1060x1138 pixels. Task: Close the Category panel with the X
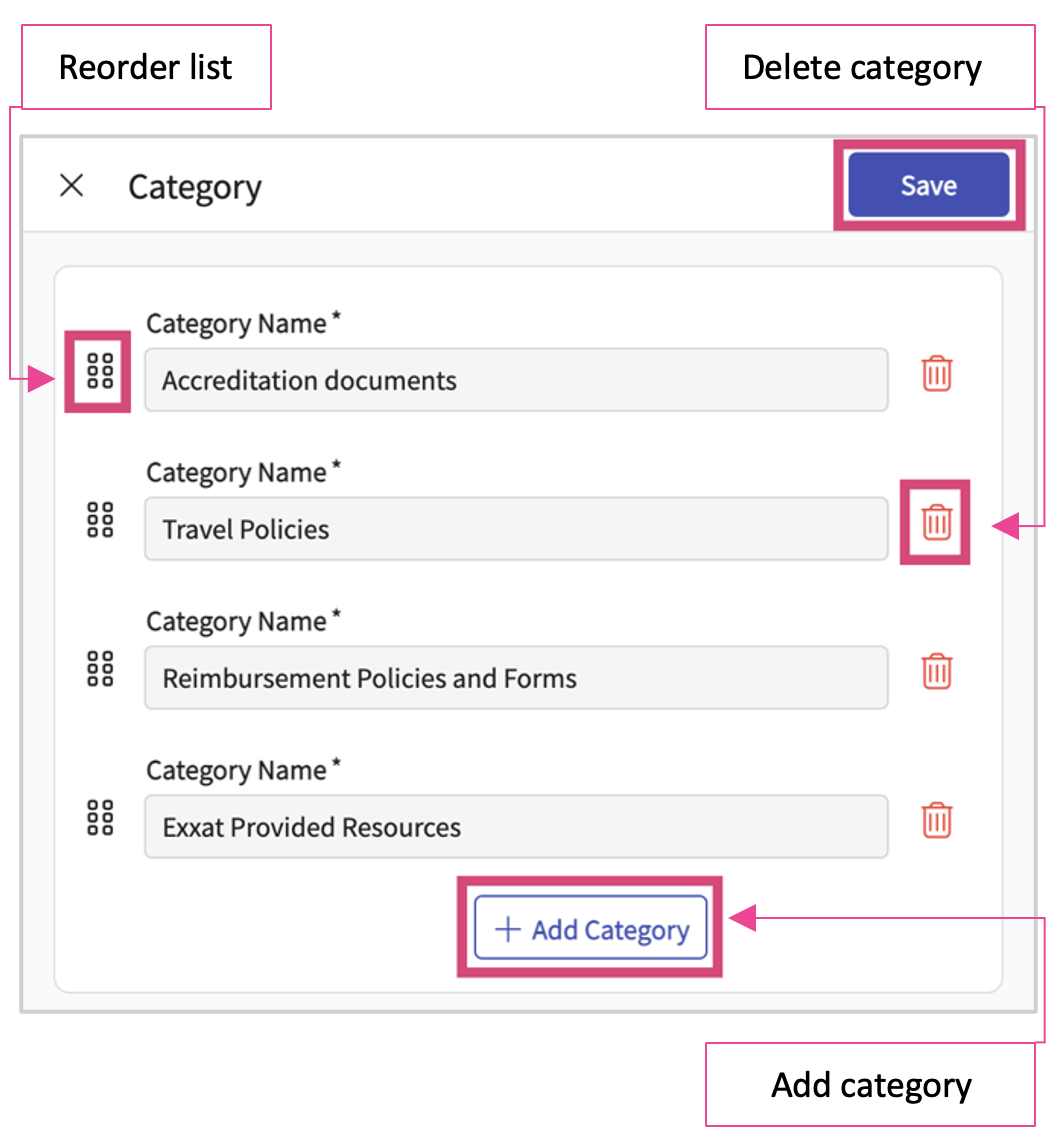pyautogui.click(x=72, y=186)
